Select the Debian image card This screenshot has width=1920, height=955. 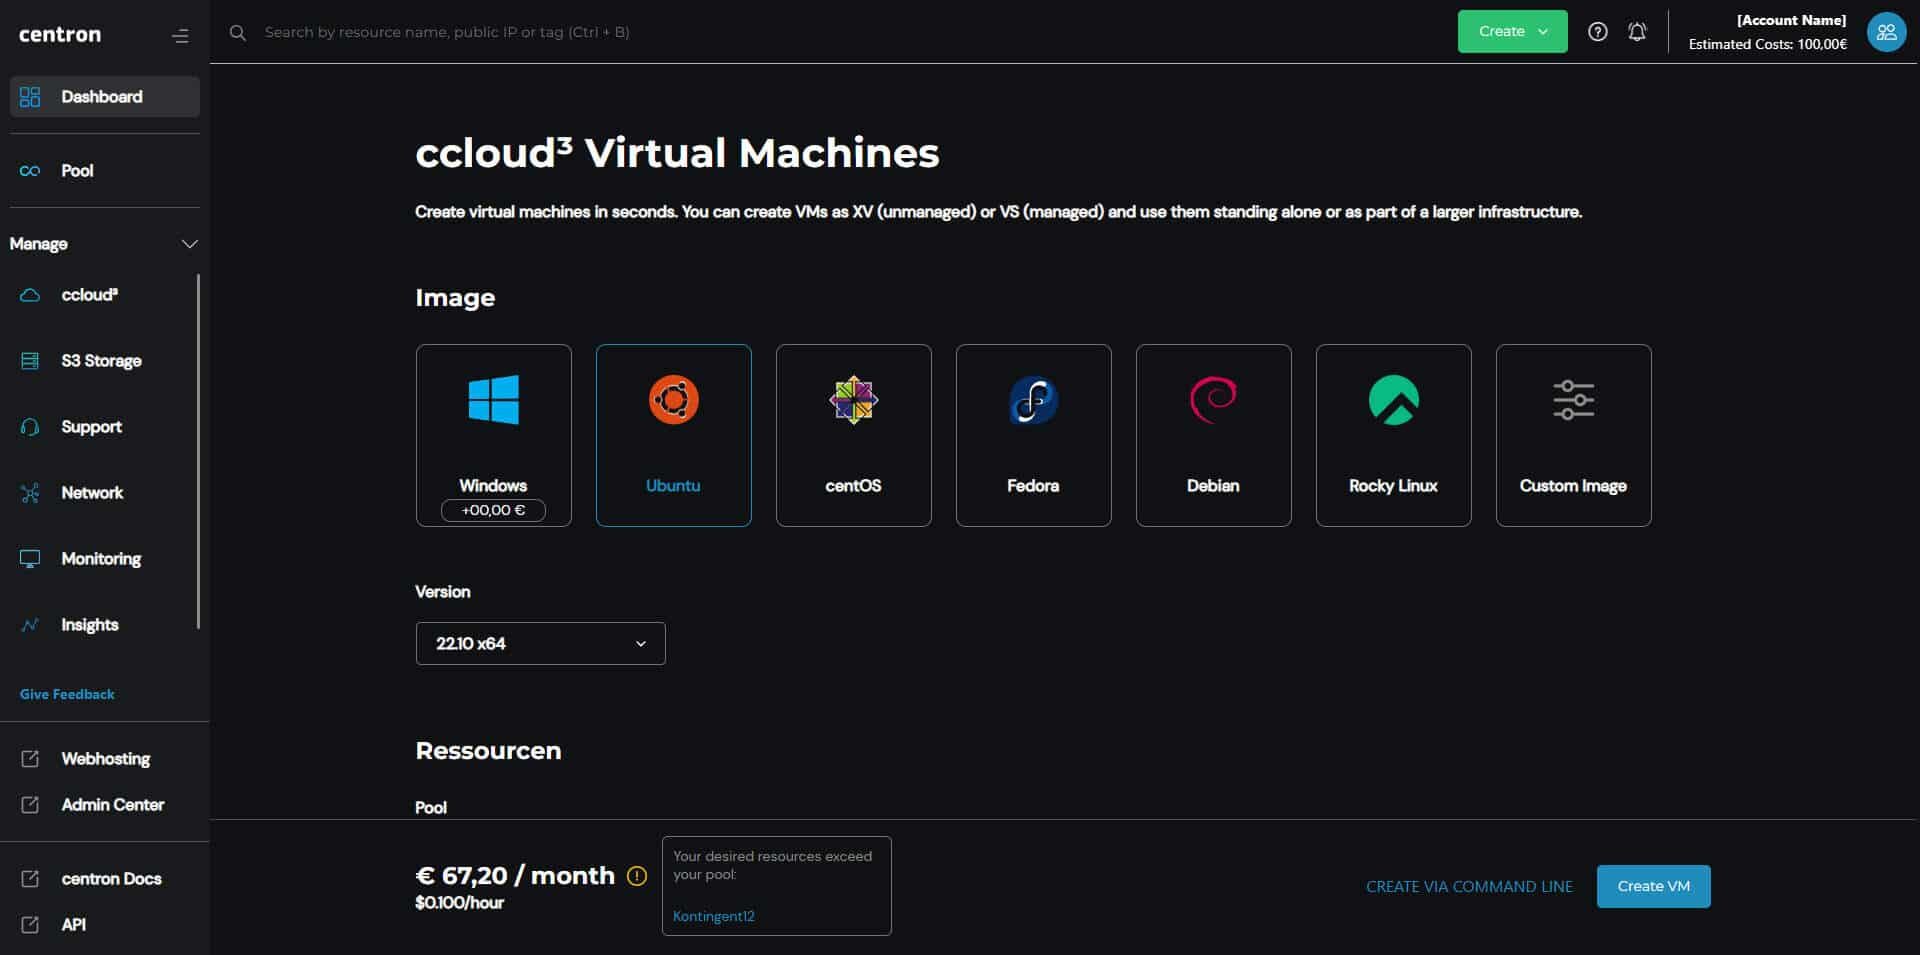pos(1214,435)
